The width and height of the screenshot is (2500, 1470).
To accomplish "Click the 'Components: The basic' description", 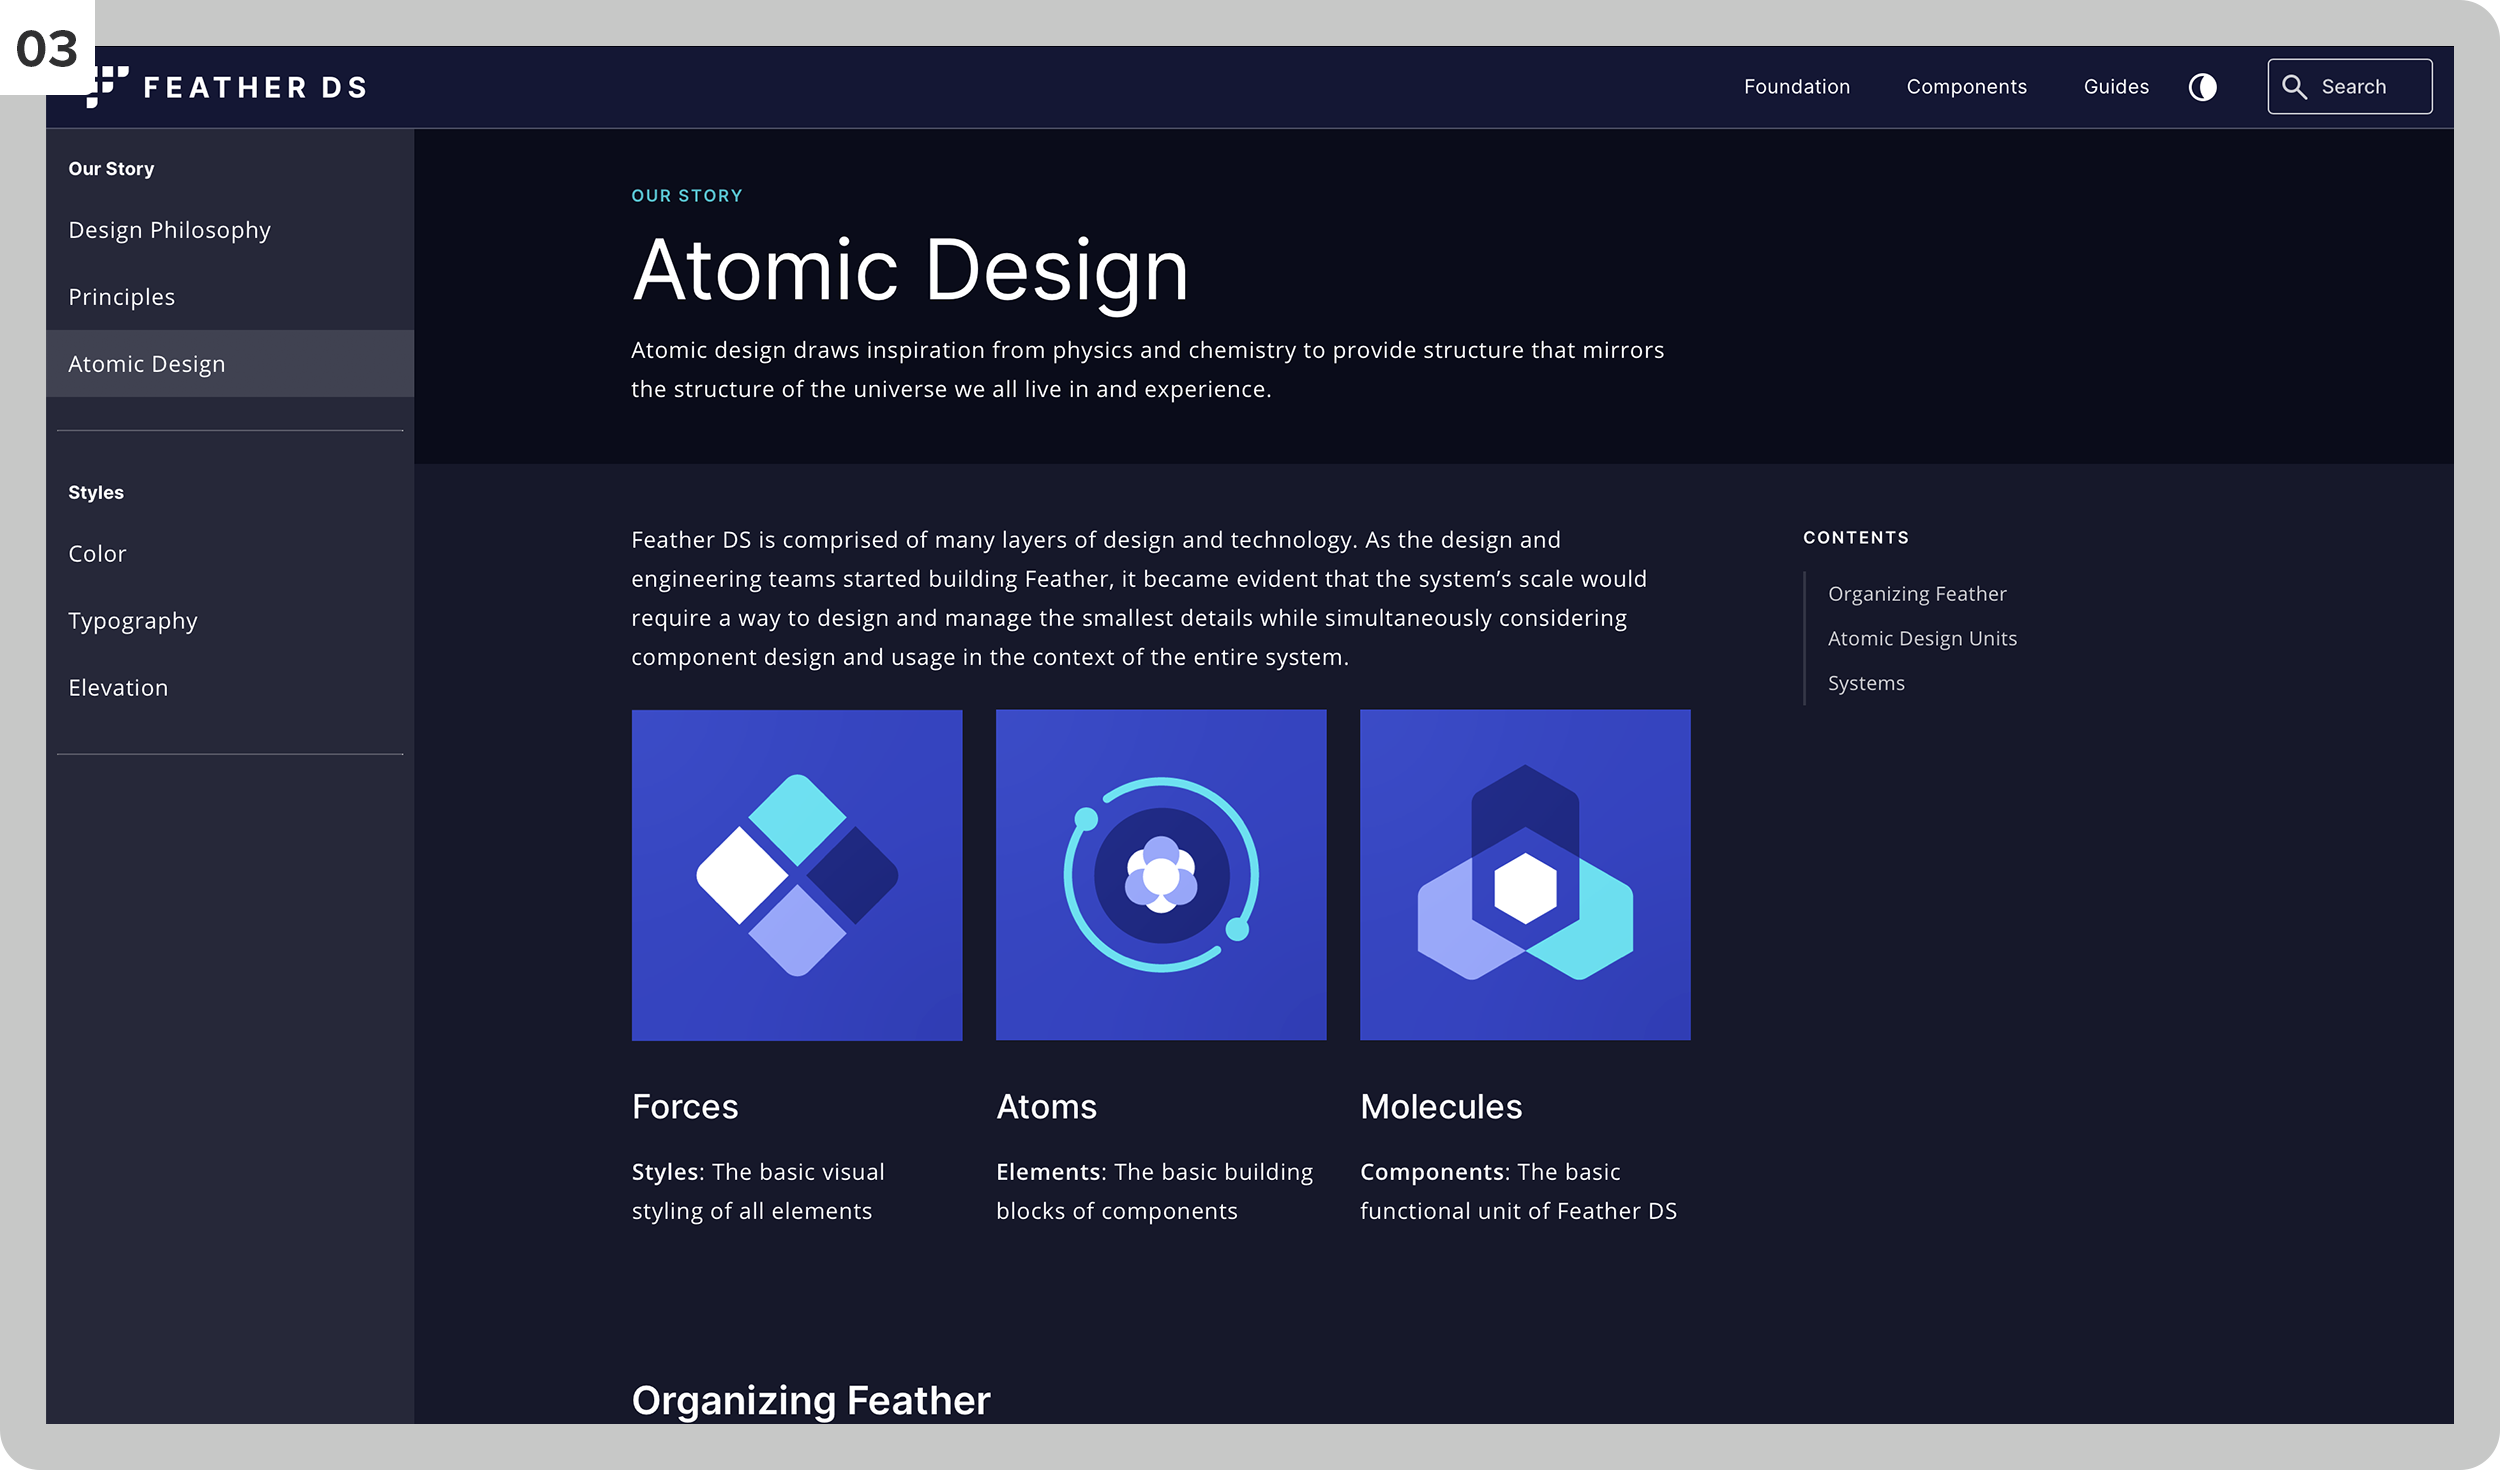I will point(1518,1191).
